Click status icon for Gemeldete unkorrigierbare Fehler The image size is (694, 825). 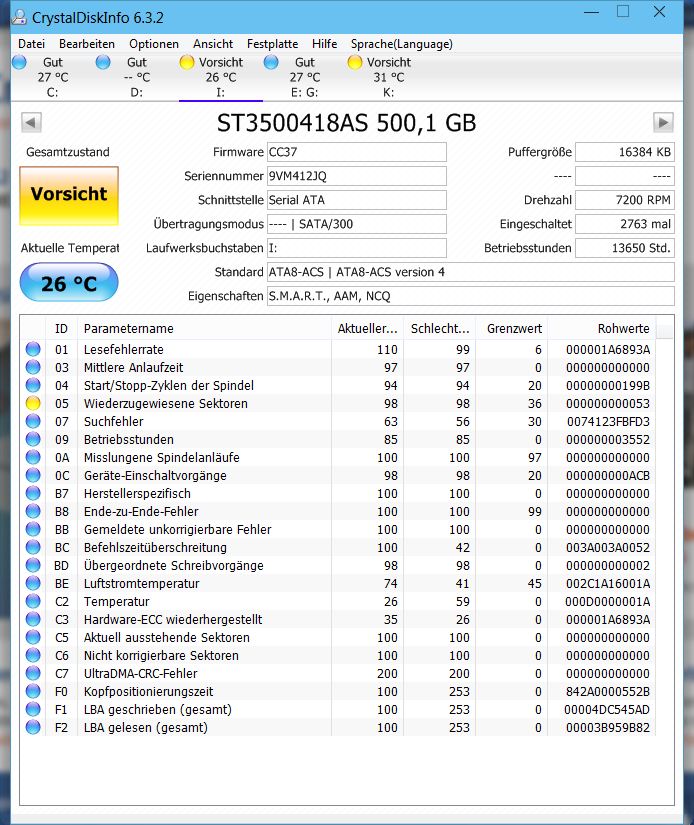(x=33, y=529)
